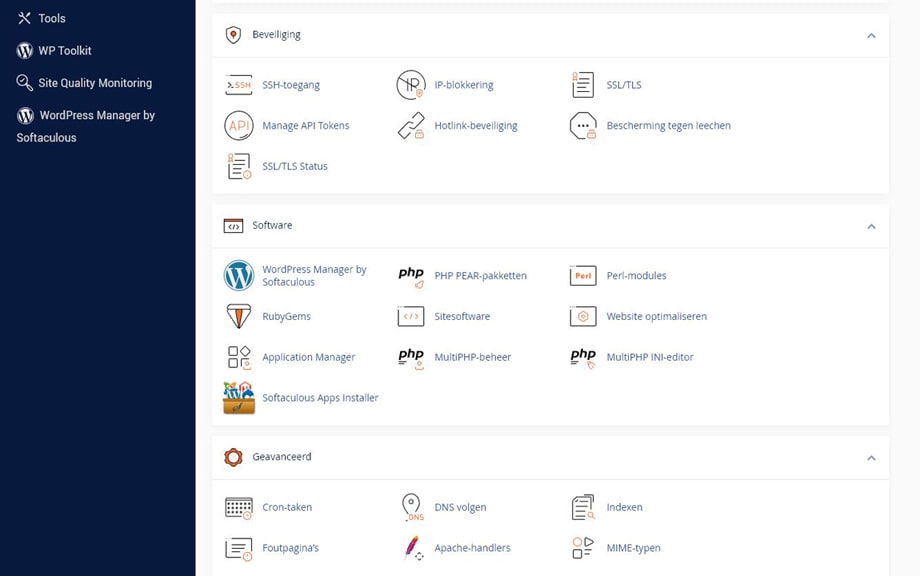Open the SSL/TLS Status icon
This screenshot has height=576, width=920.
click(x=239, y=166)
